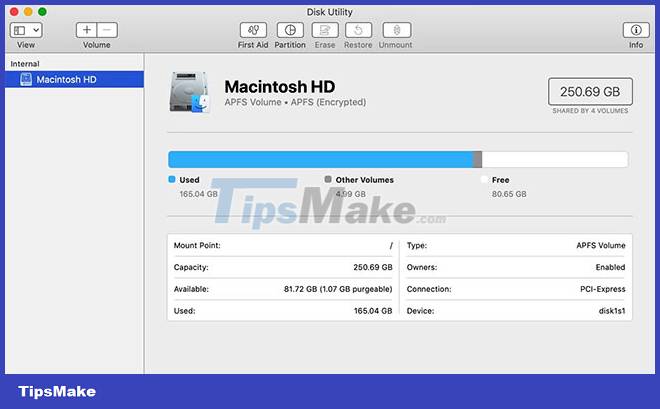
Task: Add a volume with the plus button
Action: pos(87,30)
